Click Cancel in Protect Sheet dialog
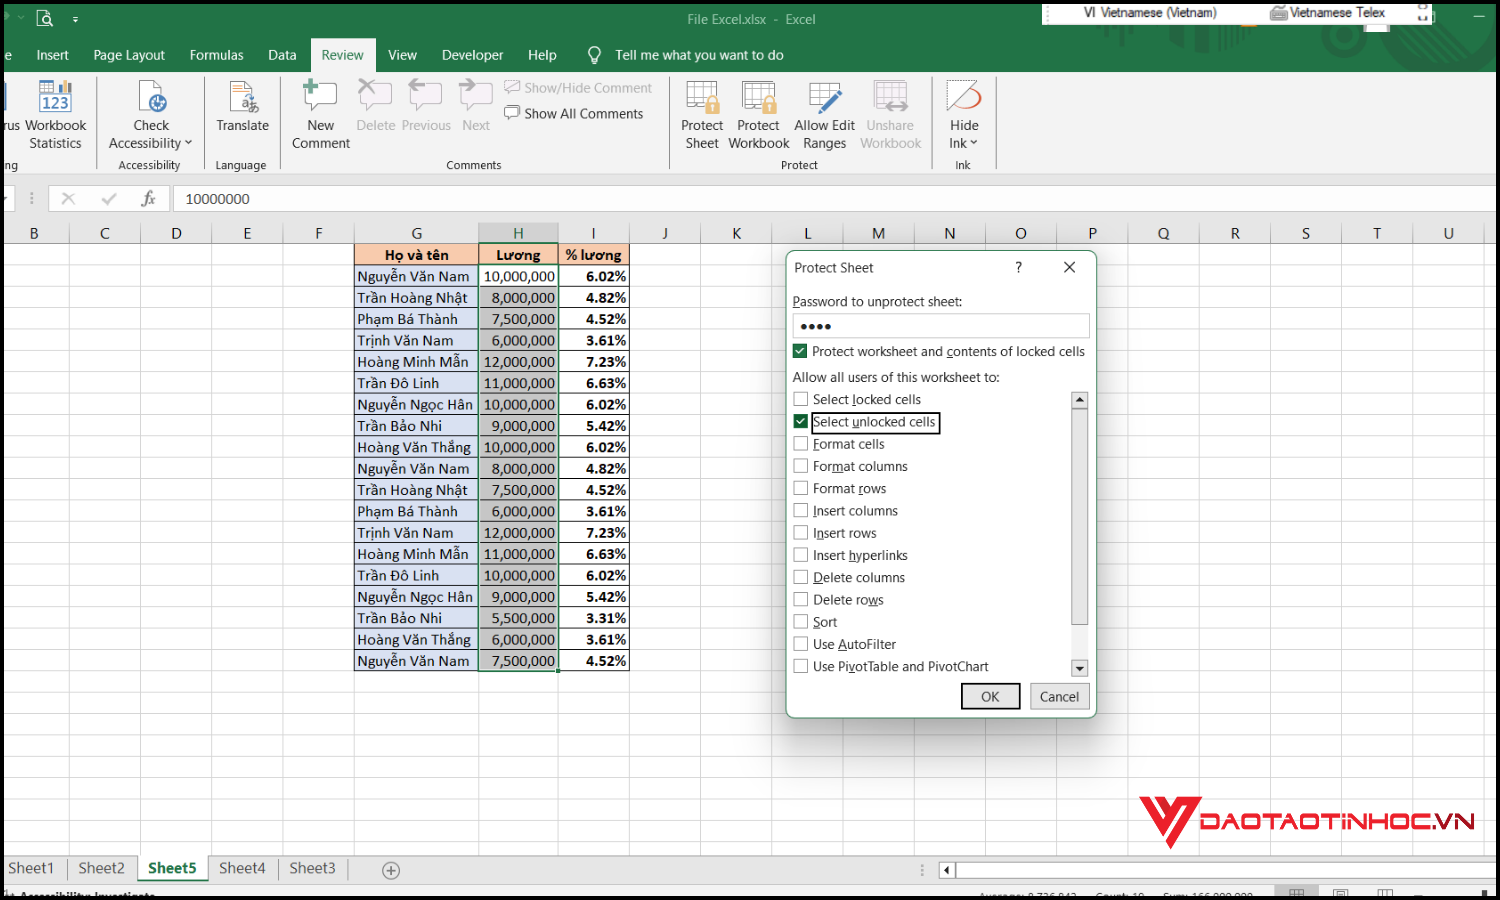Viewport: 1500px width, 900px height. (x=1059, y=697)
